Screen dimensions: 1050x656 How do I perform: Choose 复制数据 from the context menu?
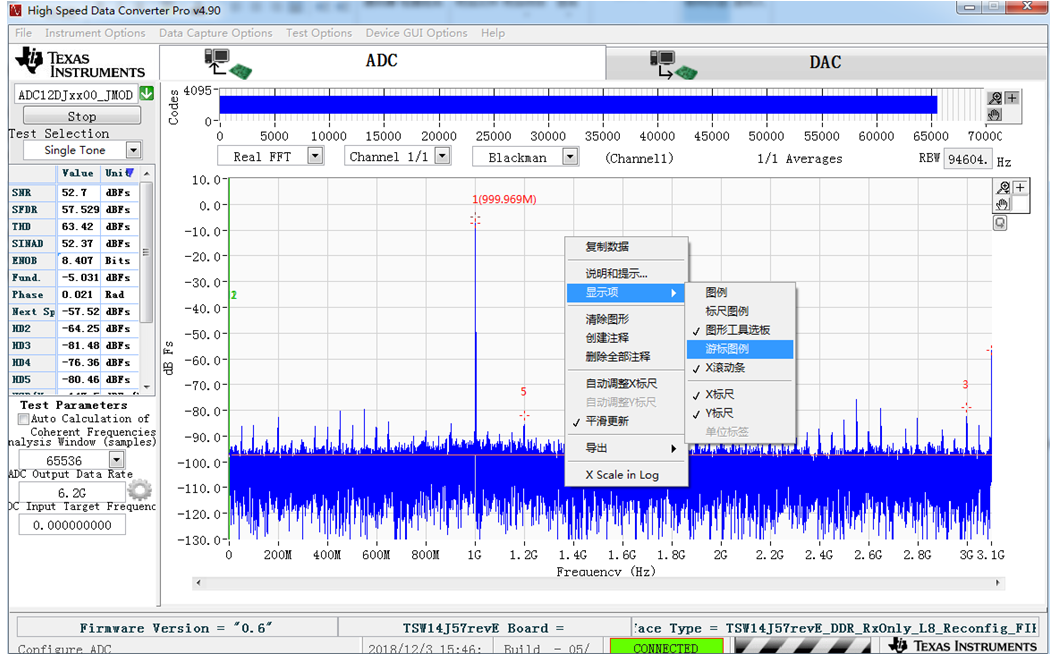tap(626, 247)
